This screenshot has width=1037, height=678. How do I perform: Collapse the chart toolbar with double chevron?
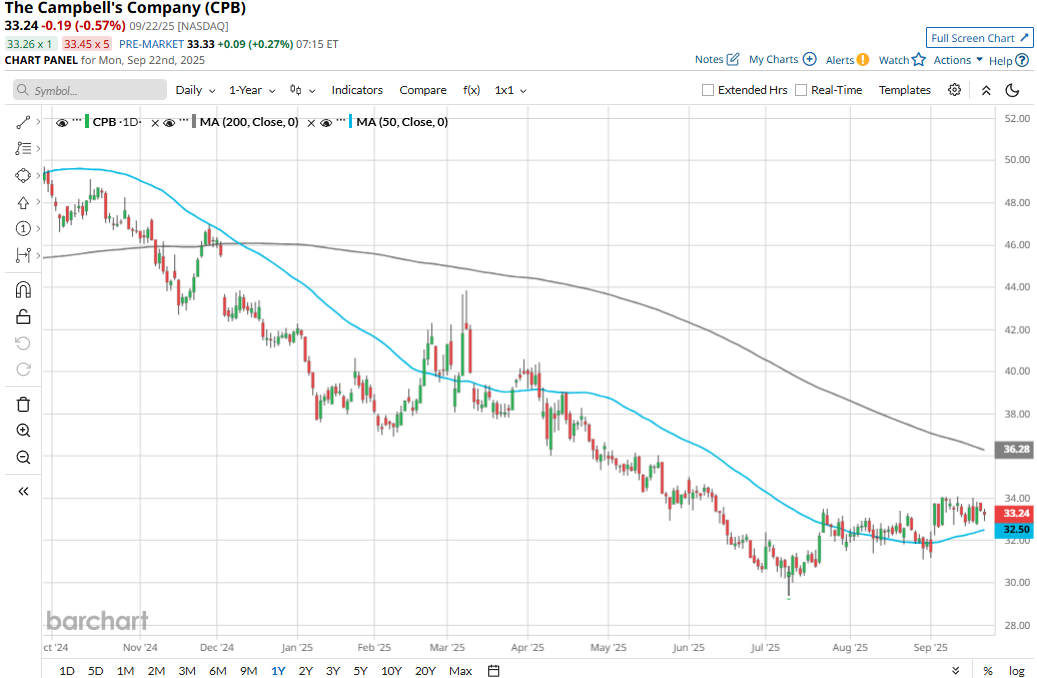click(x=985, y=91)
